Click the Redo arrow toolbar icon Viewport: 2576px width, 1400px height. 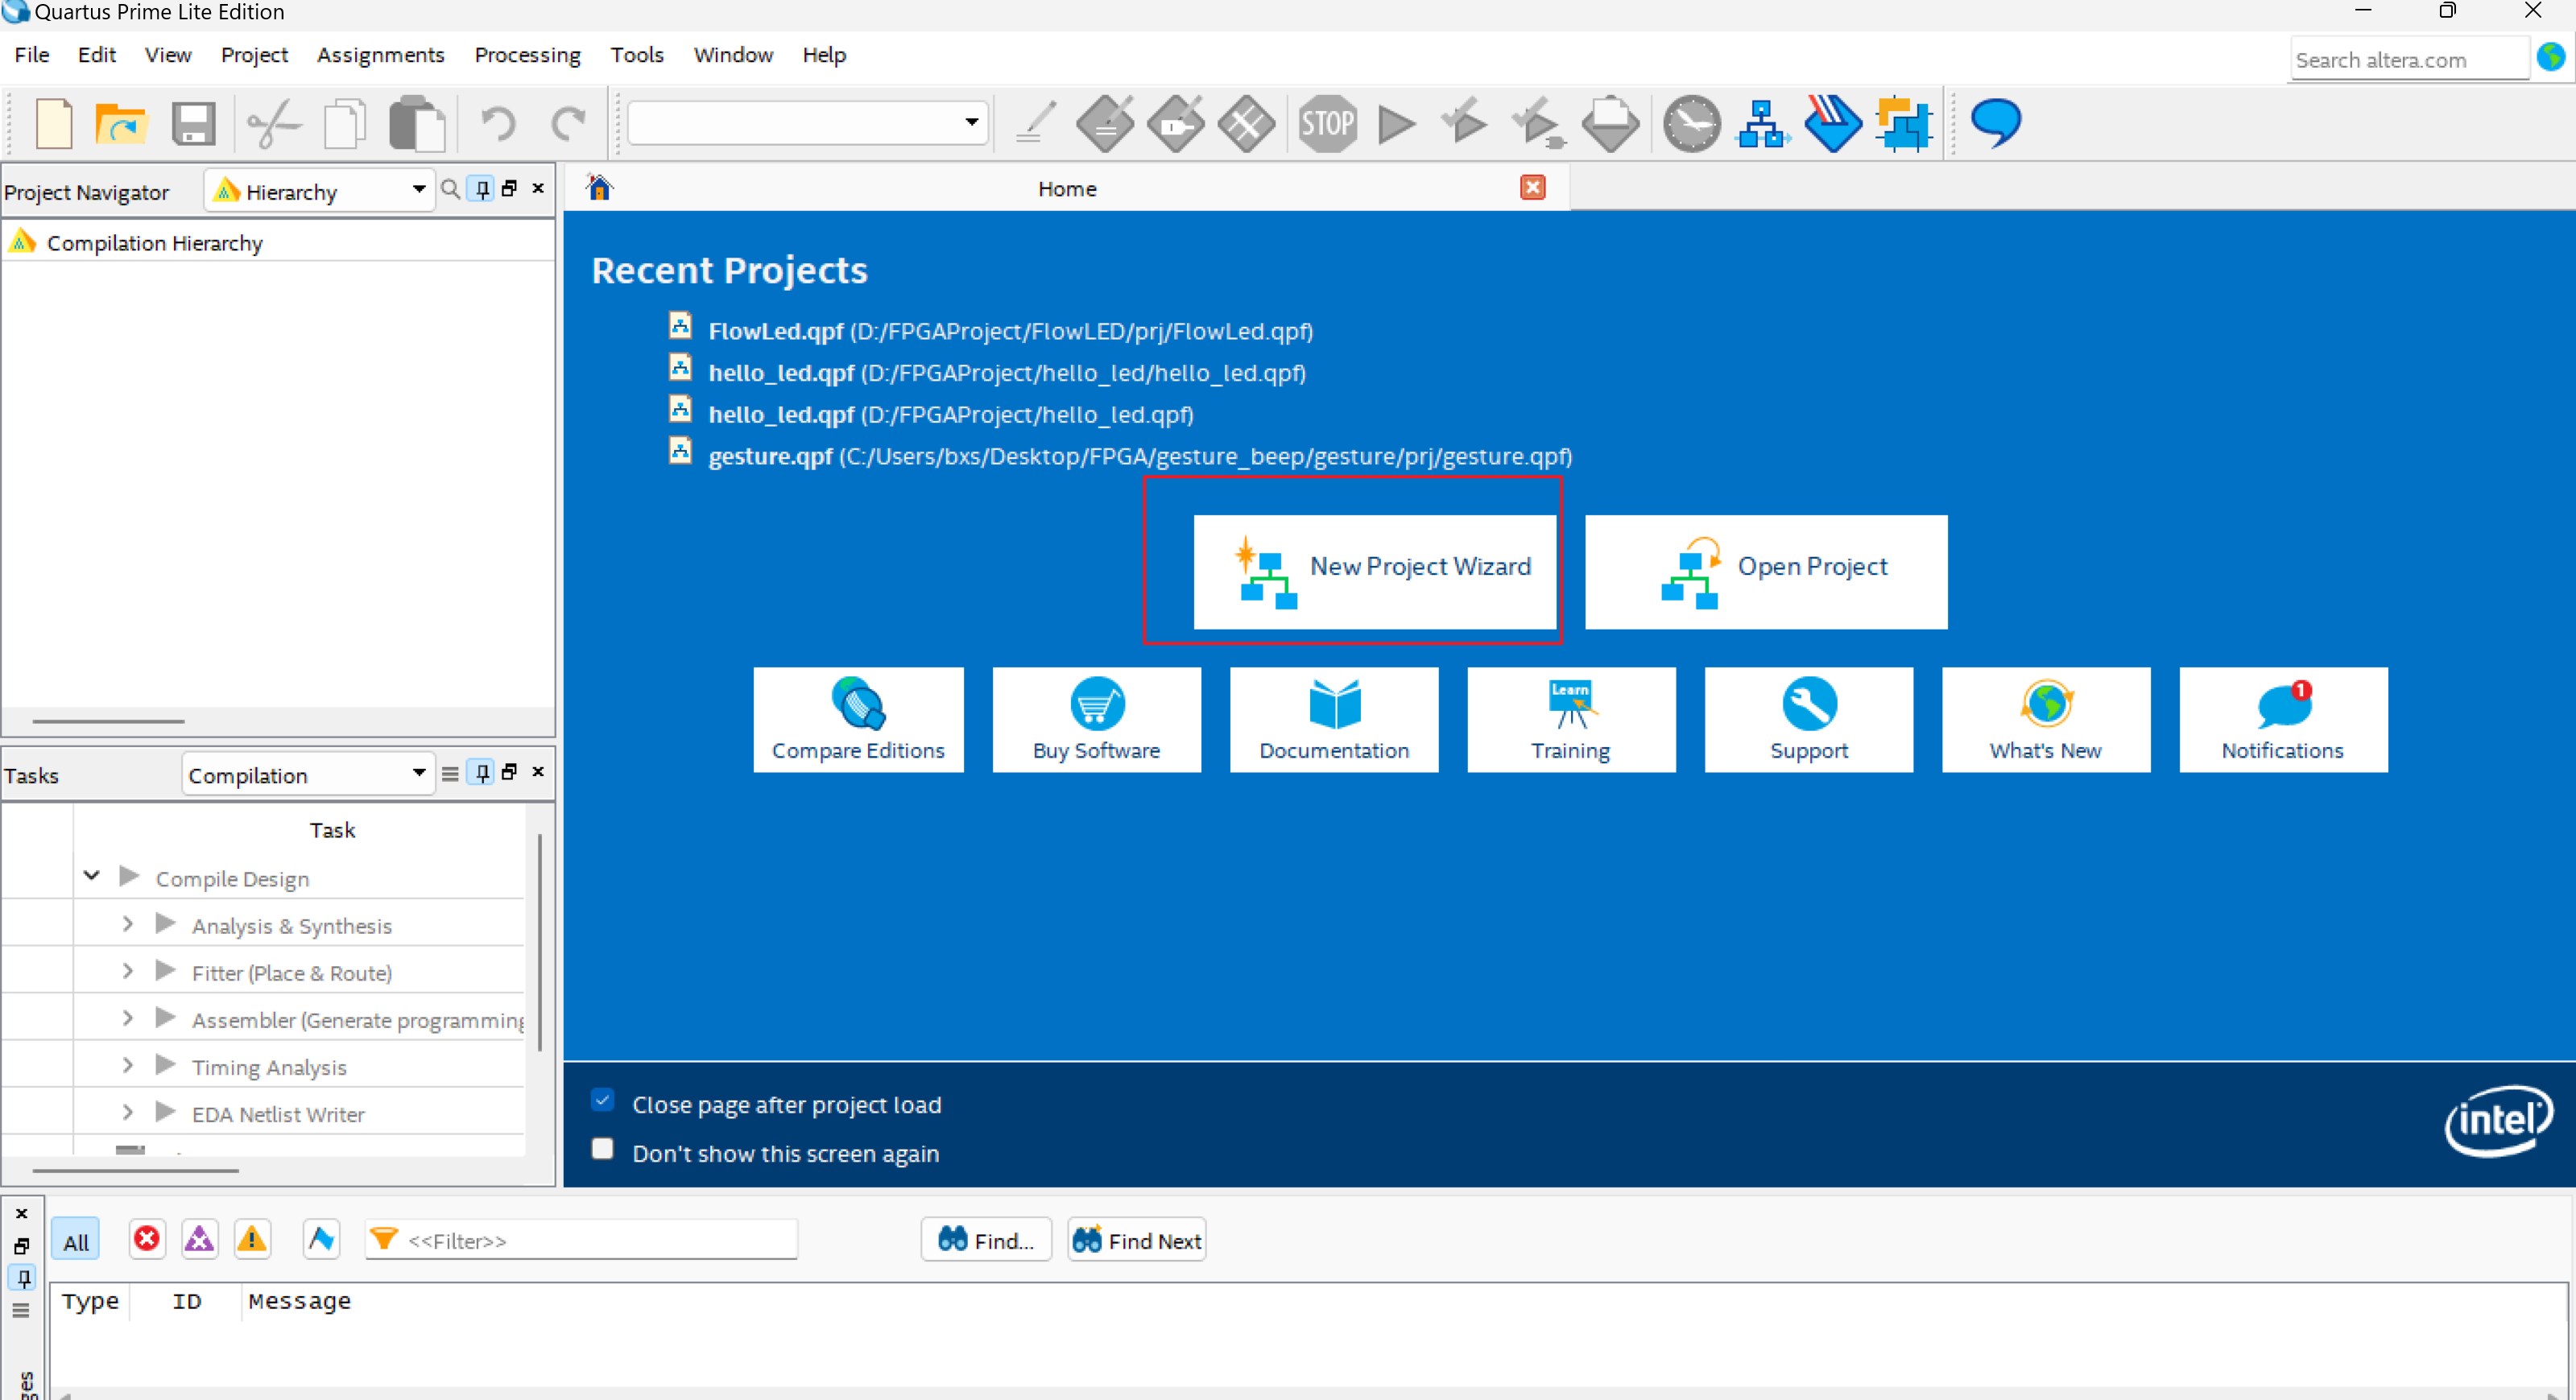569,124
